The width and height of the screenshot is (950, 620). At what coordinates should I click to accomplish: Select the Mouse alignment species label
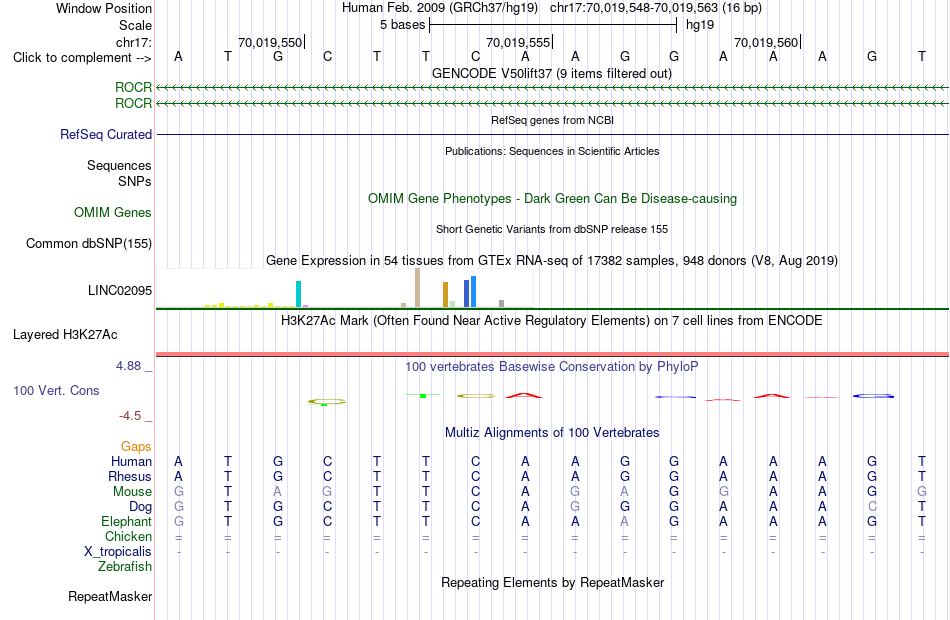pyautogui.click(x=132, y=492)
